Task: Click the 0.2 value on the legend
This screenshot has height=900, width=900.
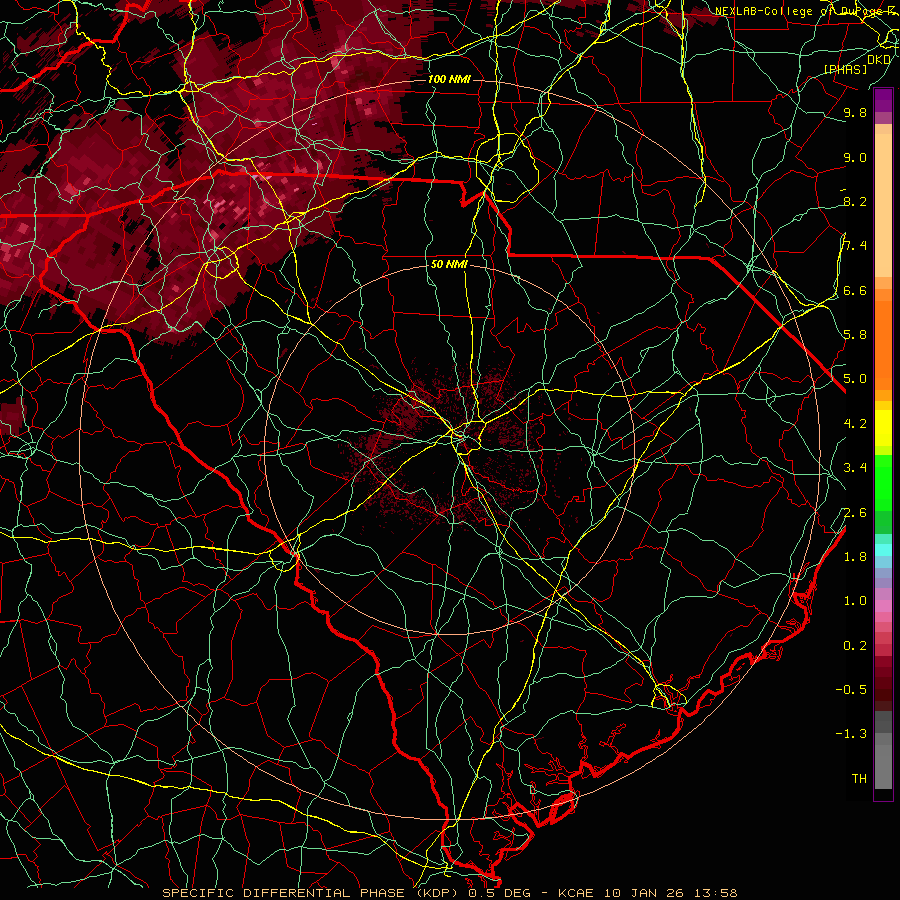Action: tap(855, 645)
